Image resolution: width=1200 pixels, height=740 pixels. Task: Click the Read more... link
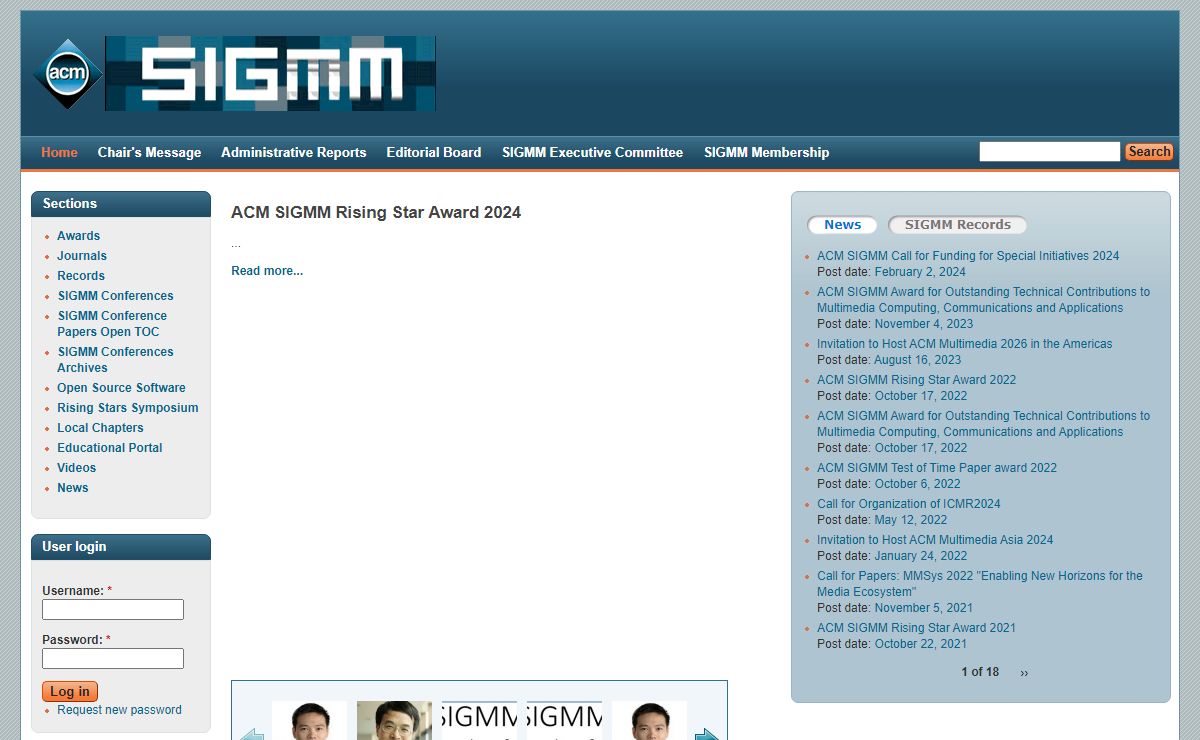click(x=267, y=271)
